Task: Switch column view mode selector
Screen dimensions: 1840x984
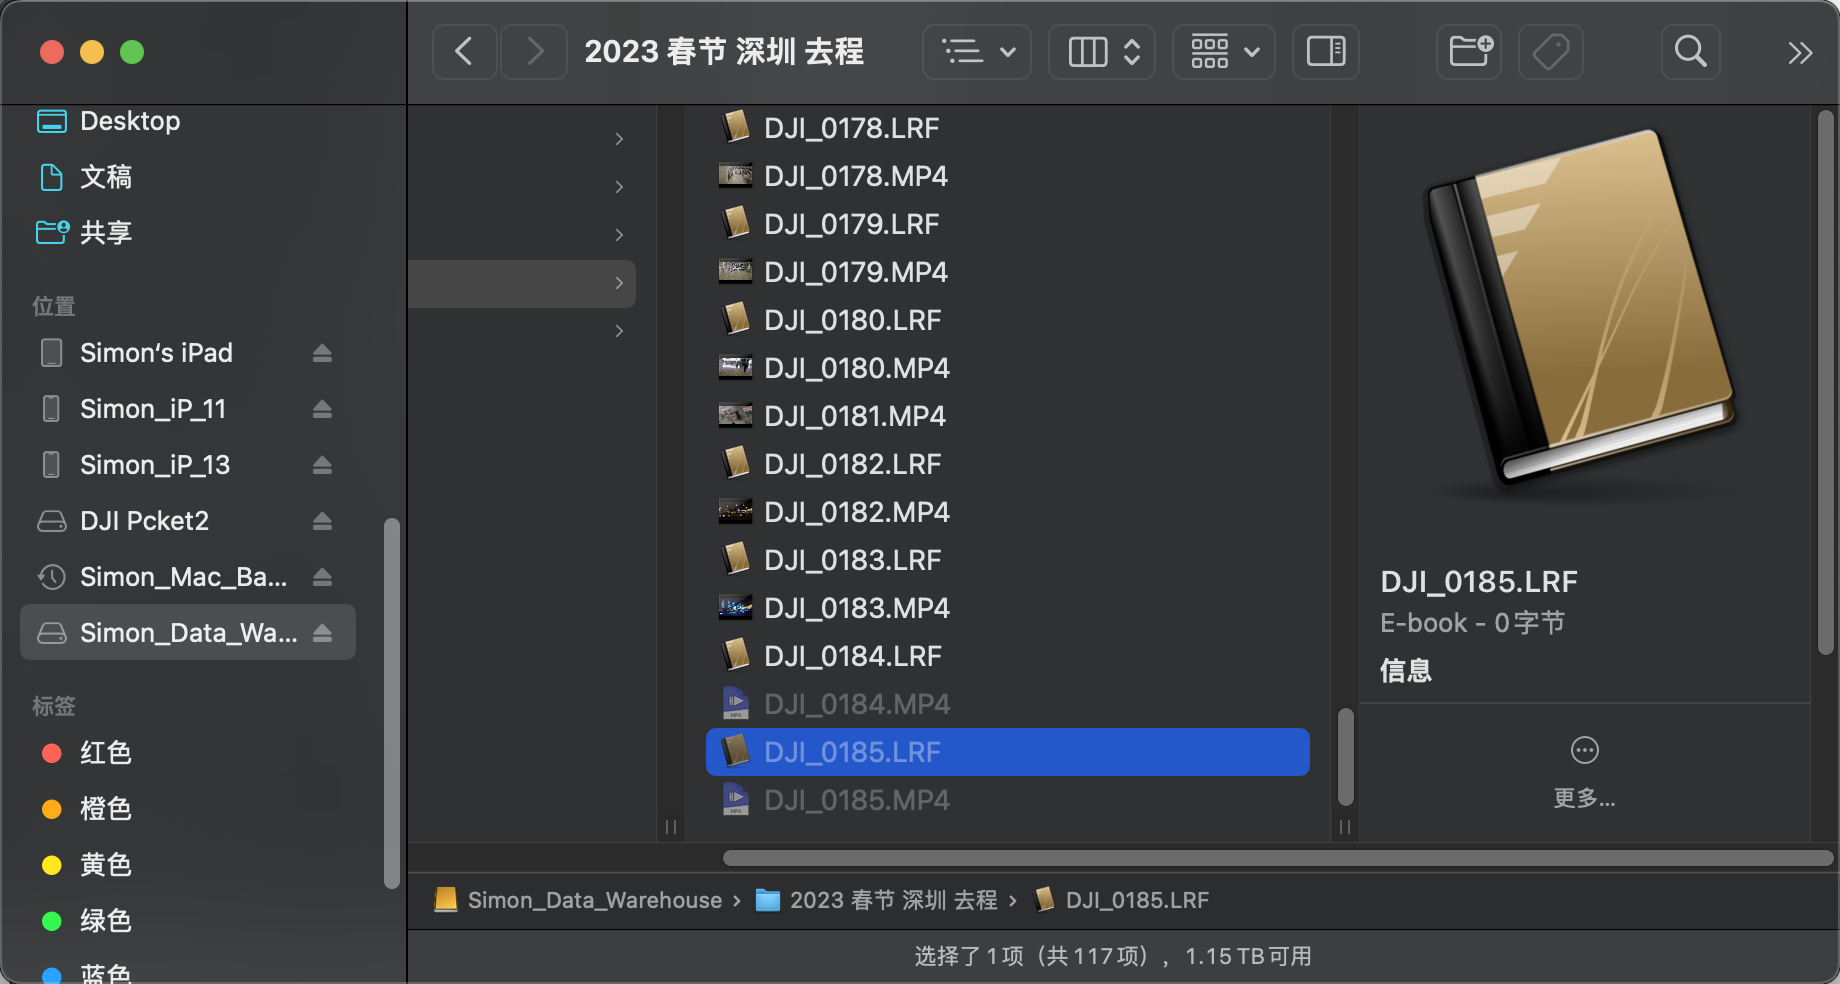Action: coord(1102,52)
